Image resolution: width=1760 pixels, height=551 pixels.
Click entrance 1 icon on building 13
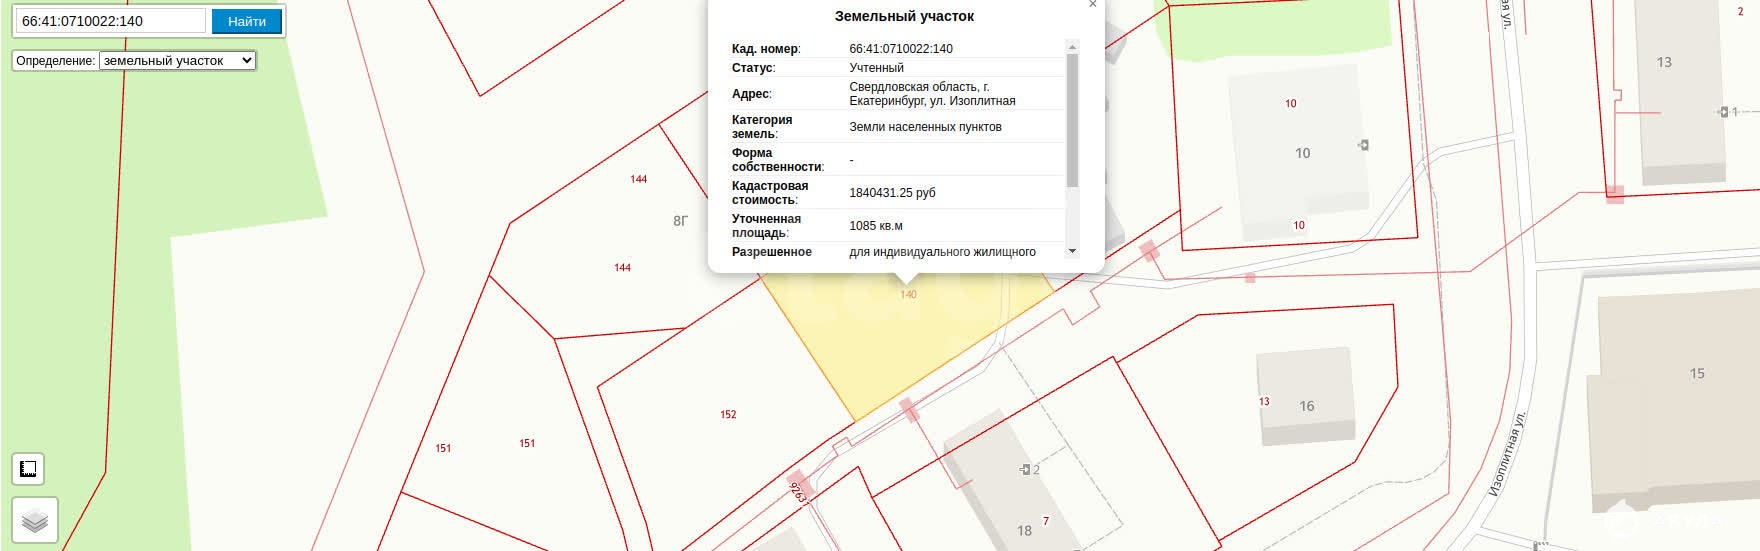coord(1723,112)
